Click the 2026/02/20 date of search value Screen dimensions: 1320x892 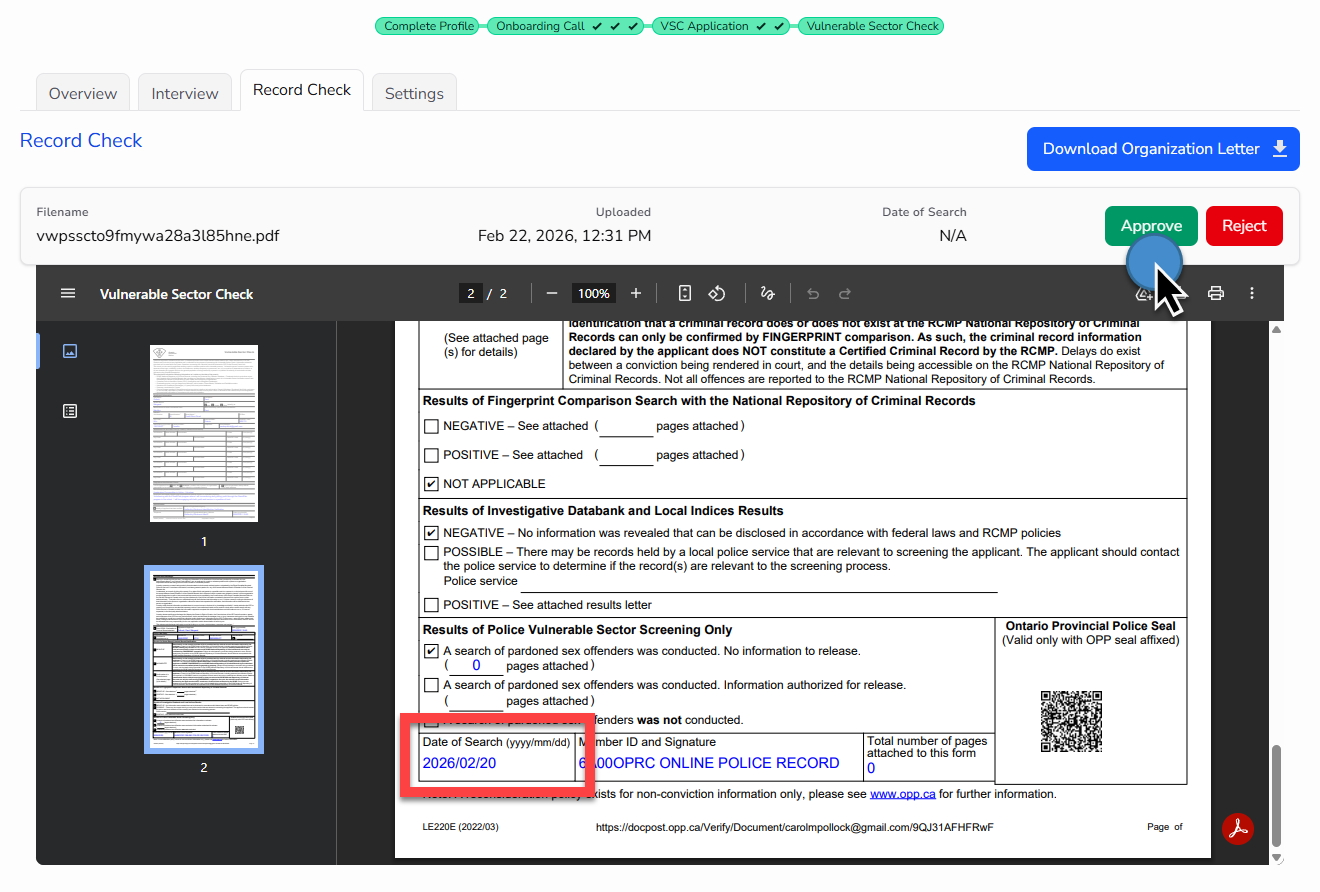pyautogui.click(x=459, y=763)
